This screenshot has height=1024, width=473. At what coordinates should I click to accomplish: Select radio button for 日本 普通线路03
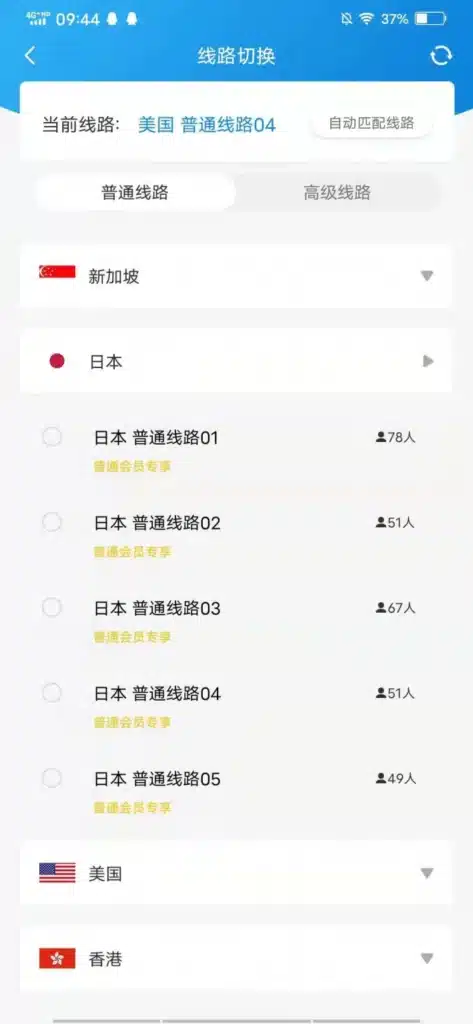click(52, 608)
